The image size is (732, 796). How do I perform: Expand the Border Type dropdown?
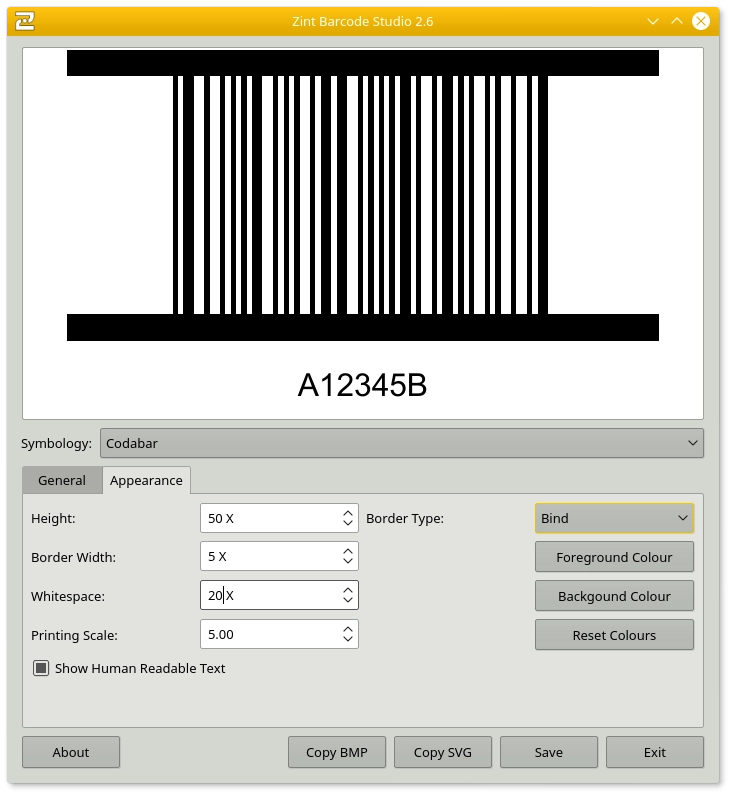tap(614, 518)
